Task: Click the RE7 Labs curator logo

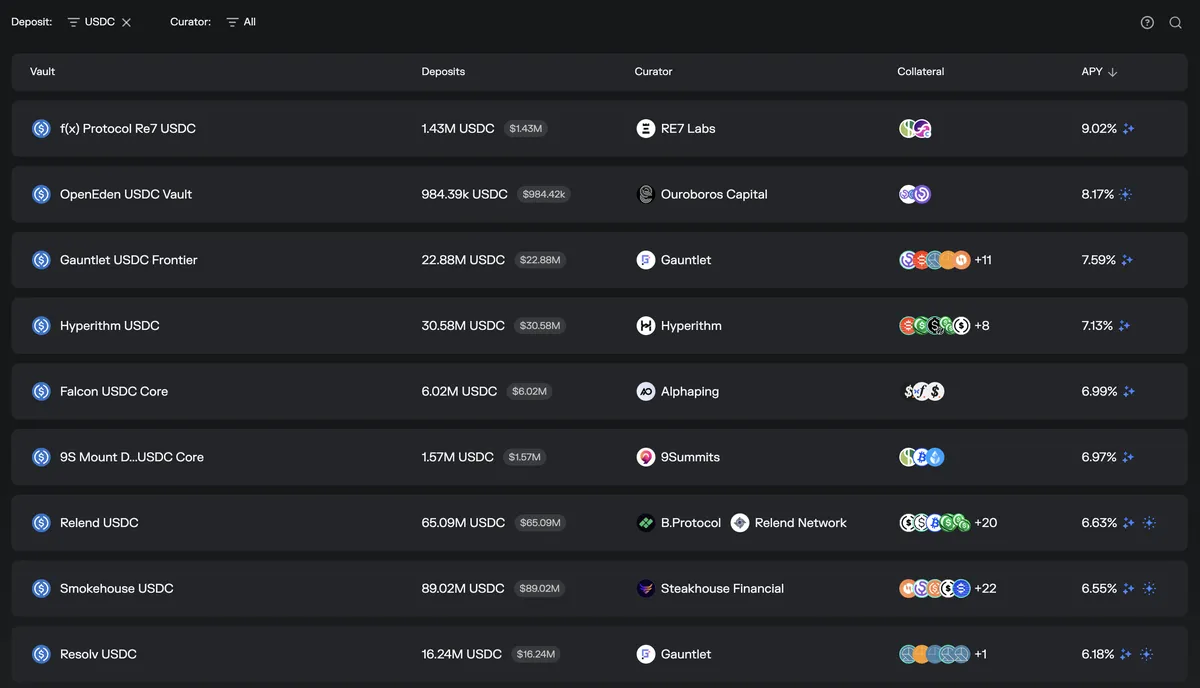Action: coord(646,129)
